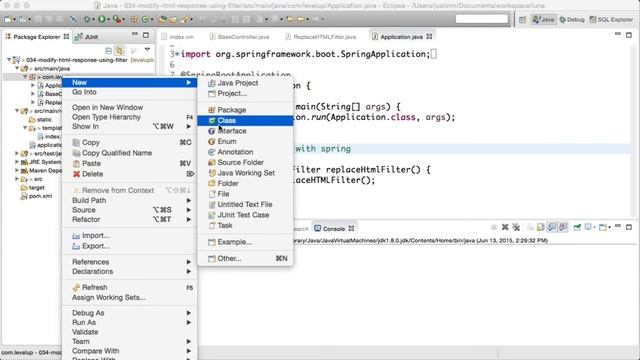
Task: Select Folder in the New submenu
Action: click(x=245, y=183)
